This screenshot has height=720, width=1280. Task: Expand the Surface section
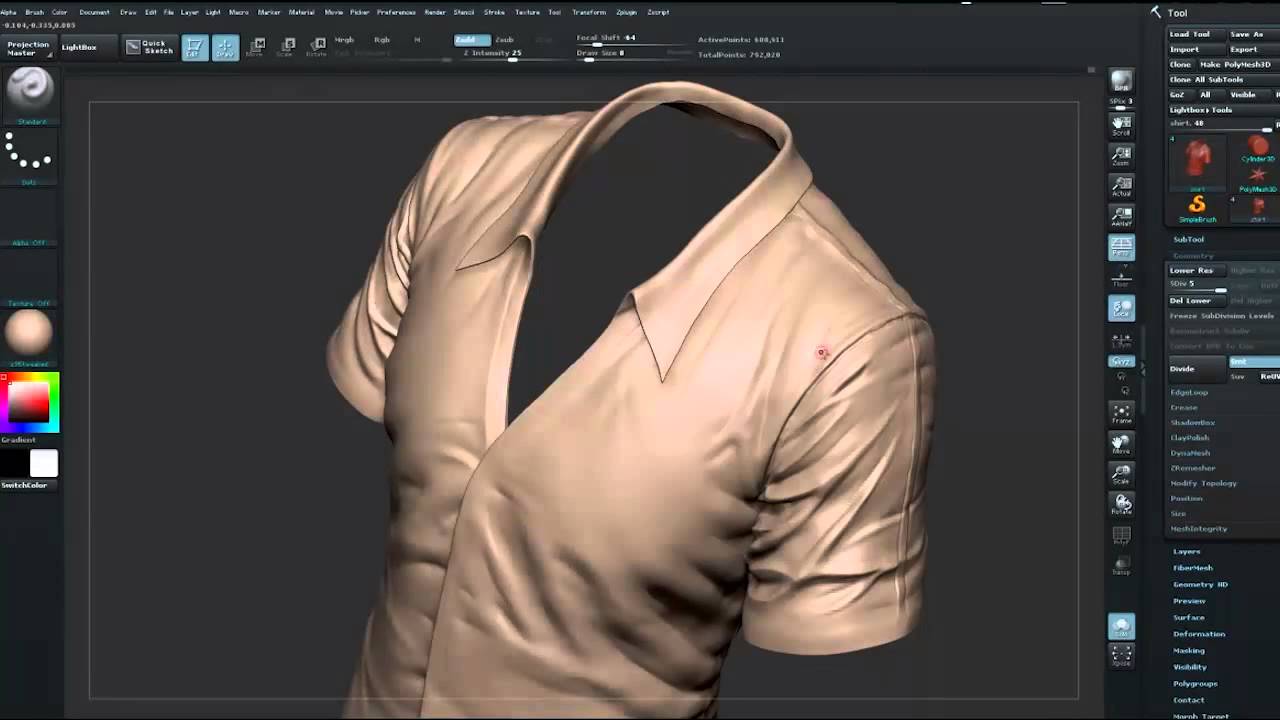1189,617
